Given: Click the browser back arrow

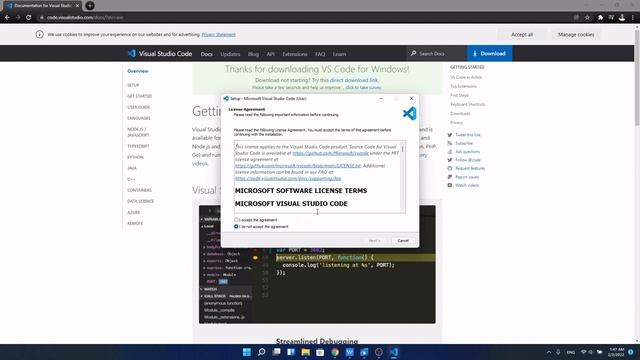Looking at the screenshot, I should tap(7, 18).
